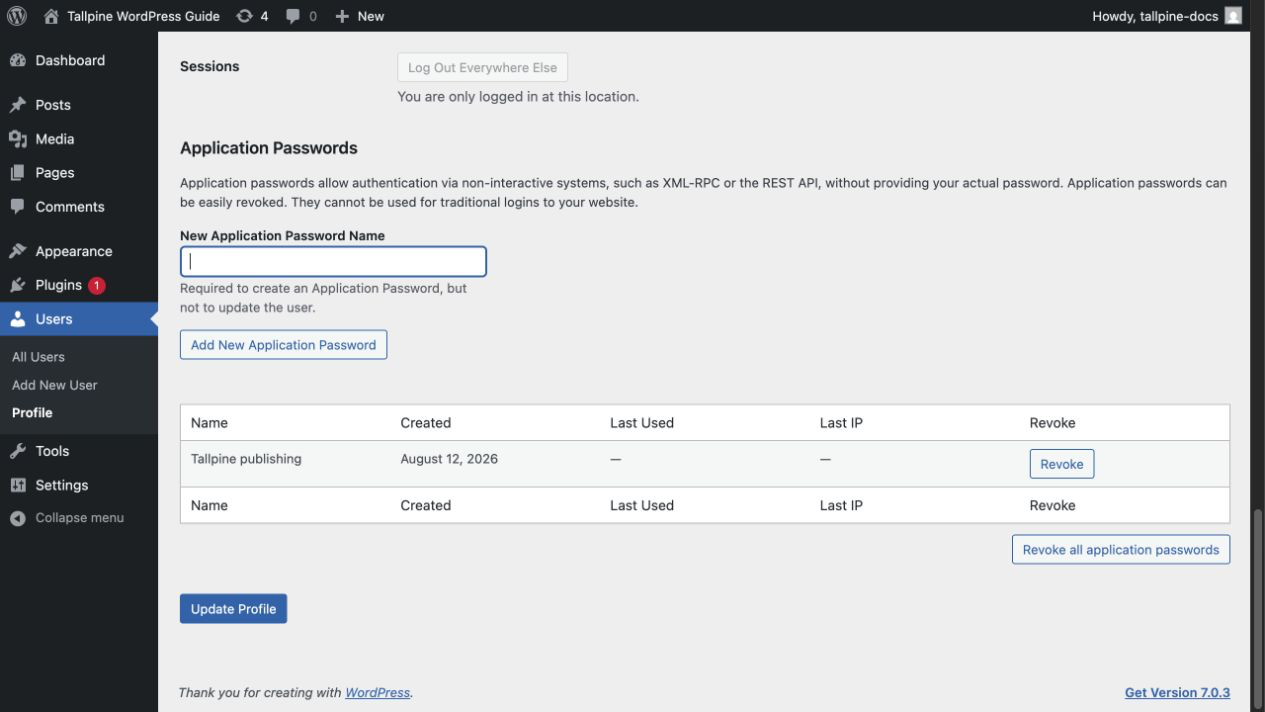The width and height of the screenshot is (1265, 712).
Task: Click Add New Application Password button
Action: point(283,345)
